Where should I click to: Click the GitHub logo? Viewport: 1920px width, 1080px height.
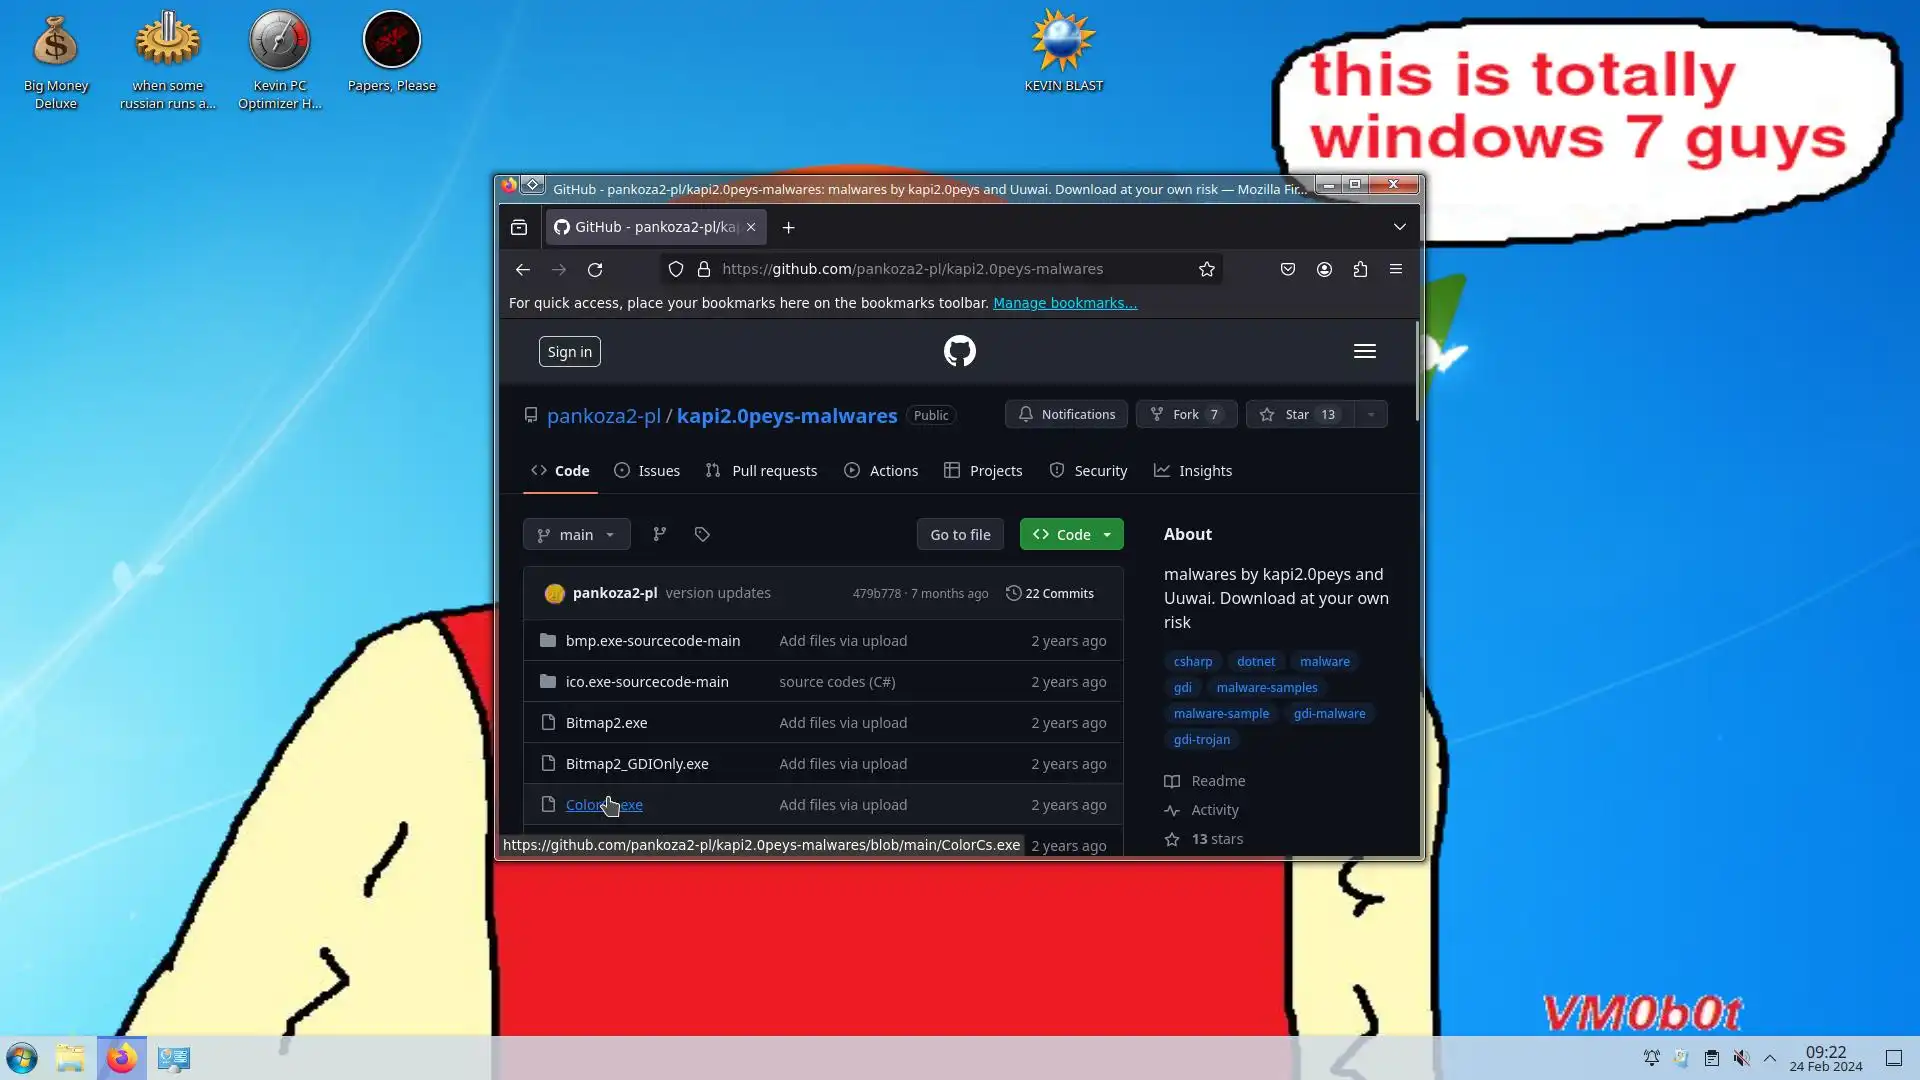coord(959,351)
